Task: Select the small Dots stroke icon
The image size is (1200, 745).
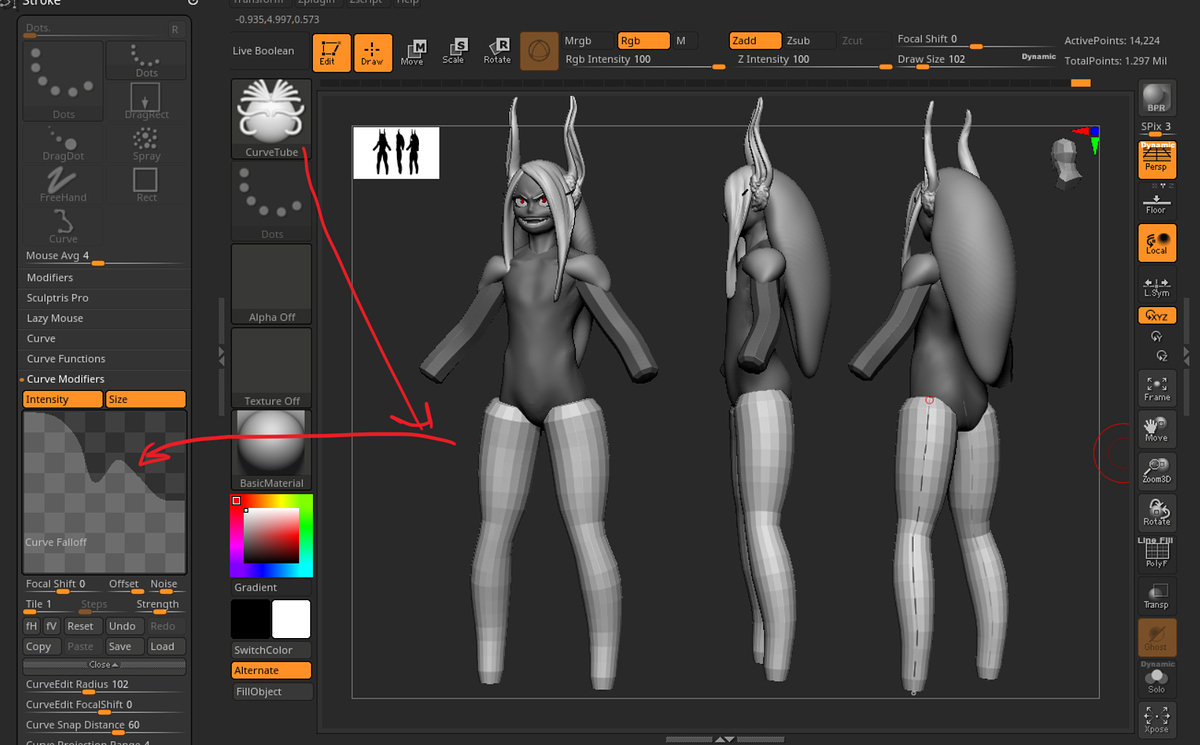Action: (146, 60)
